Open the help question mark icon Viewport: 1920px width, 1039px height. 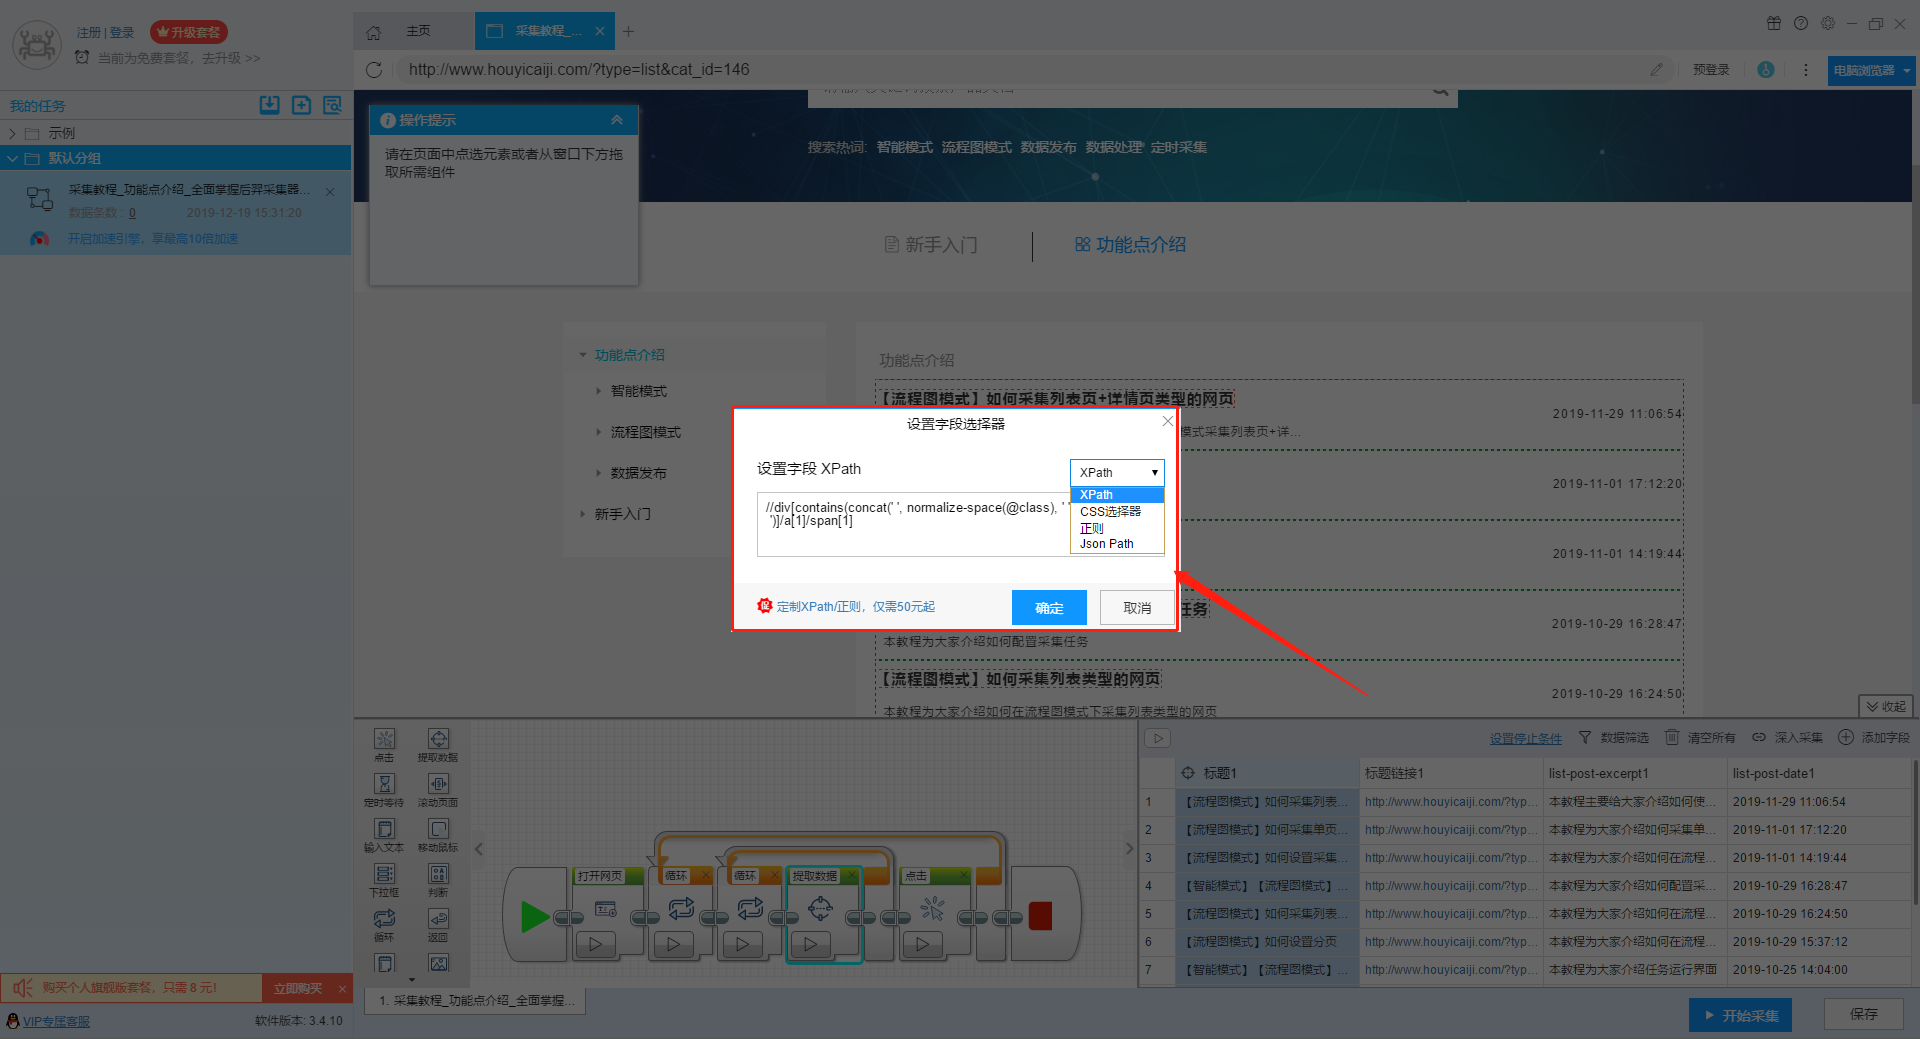click(1801, 23)
